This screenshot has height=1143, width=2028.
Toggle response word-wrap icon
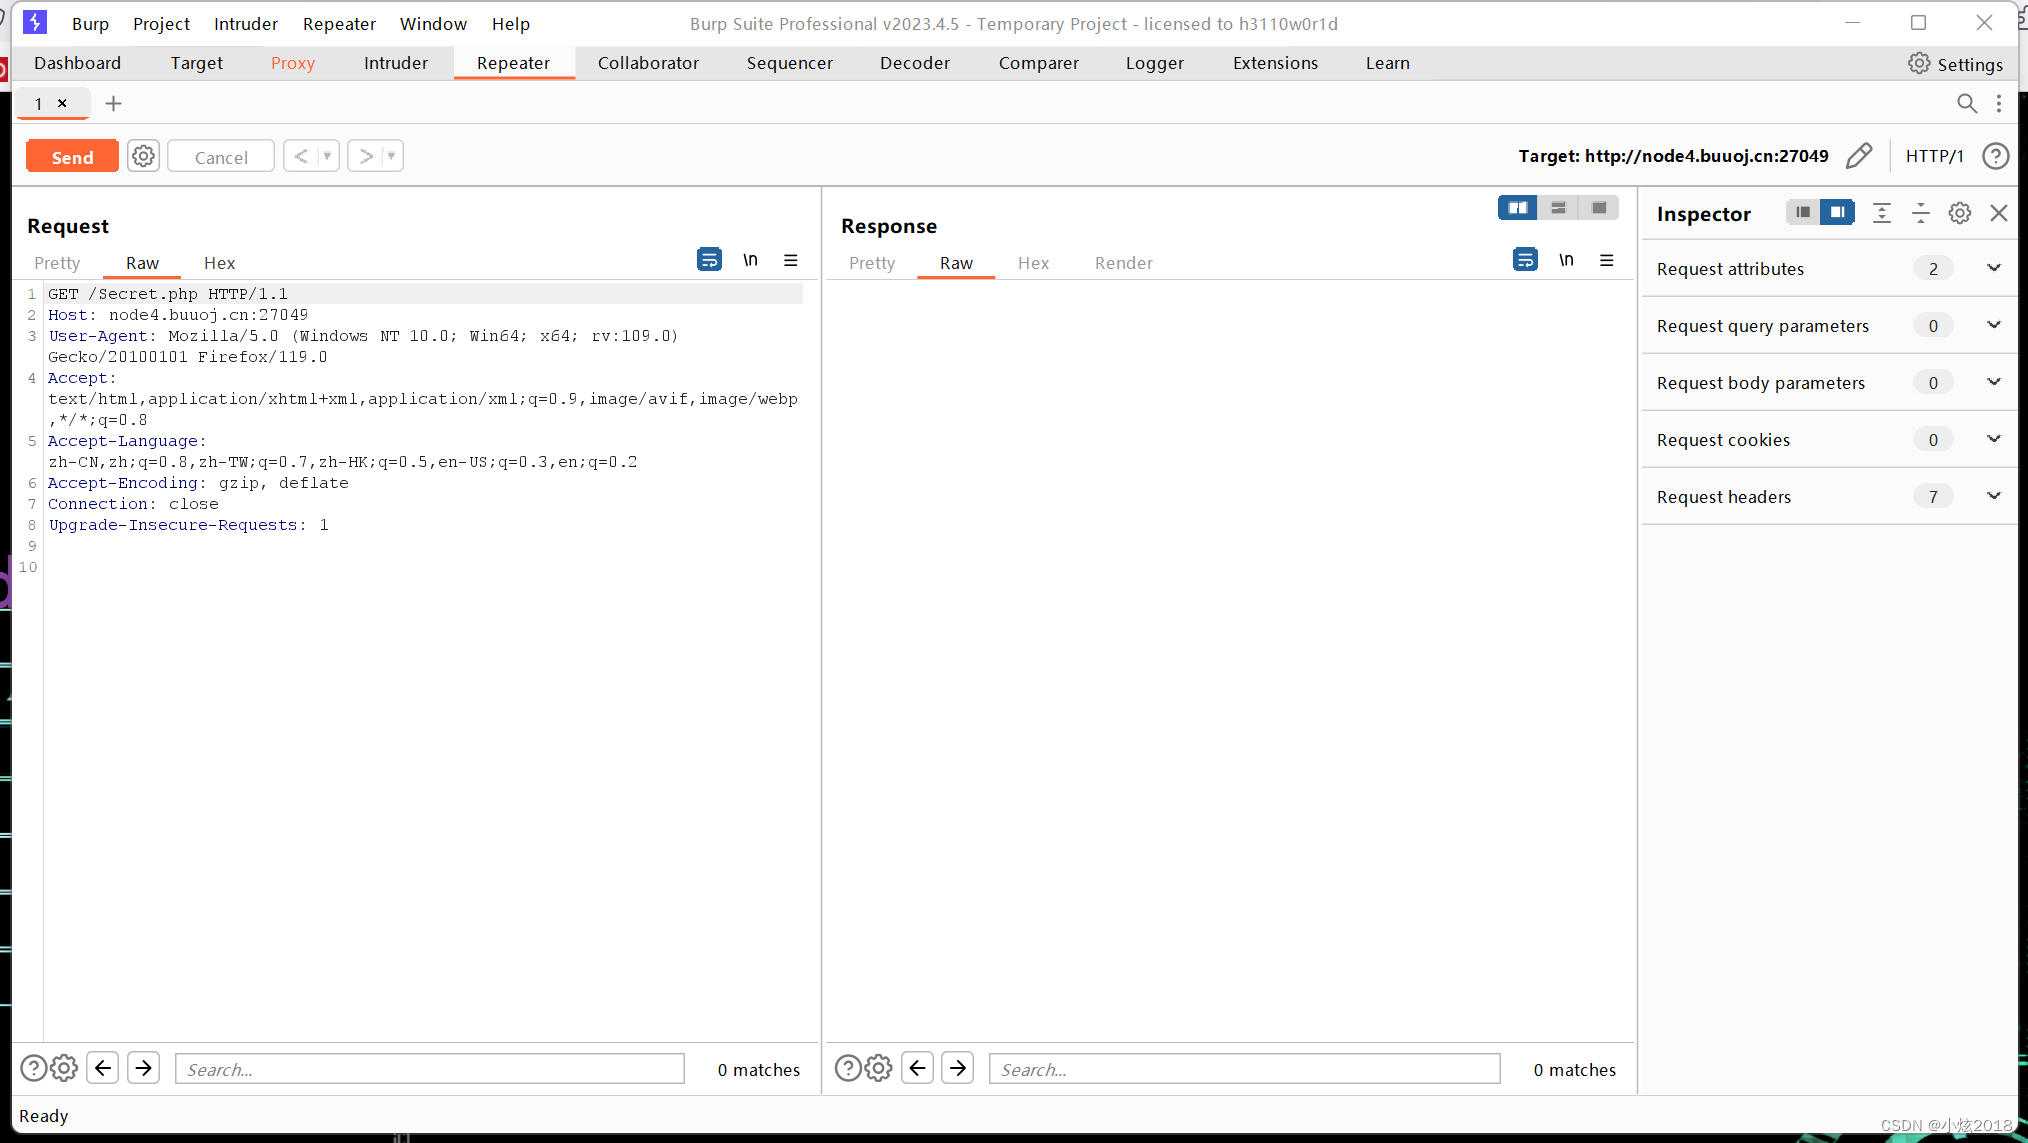pos(1525,260)
